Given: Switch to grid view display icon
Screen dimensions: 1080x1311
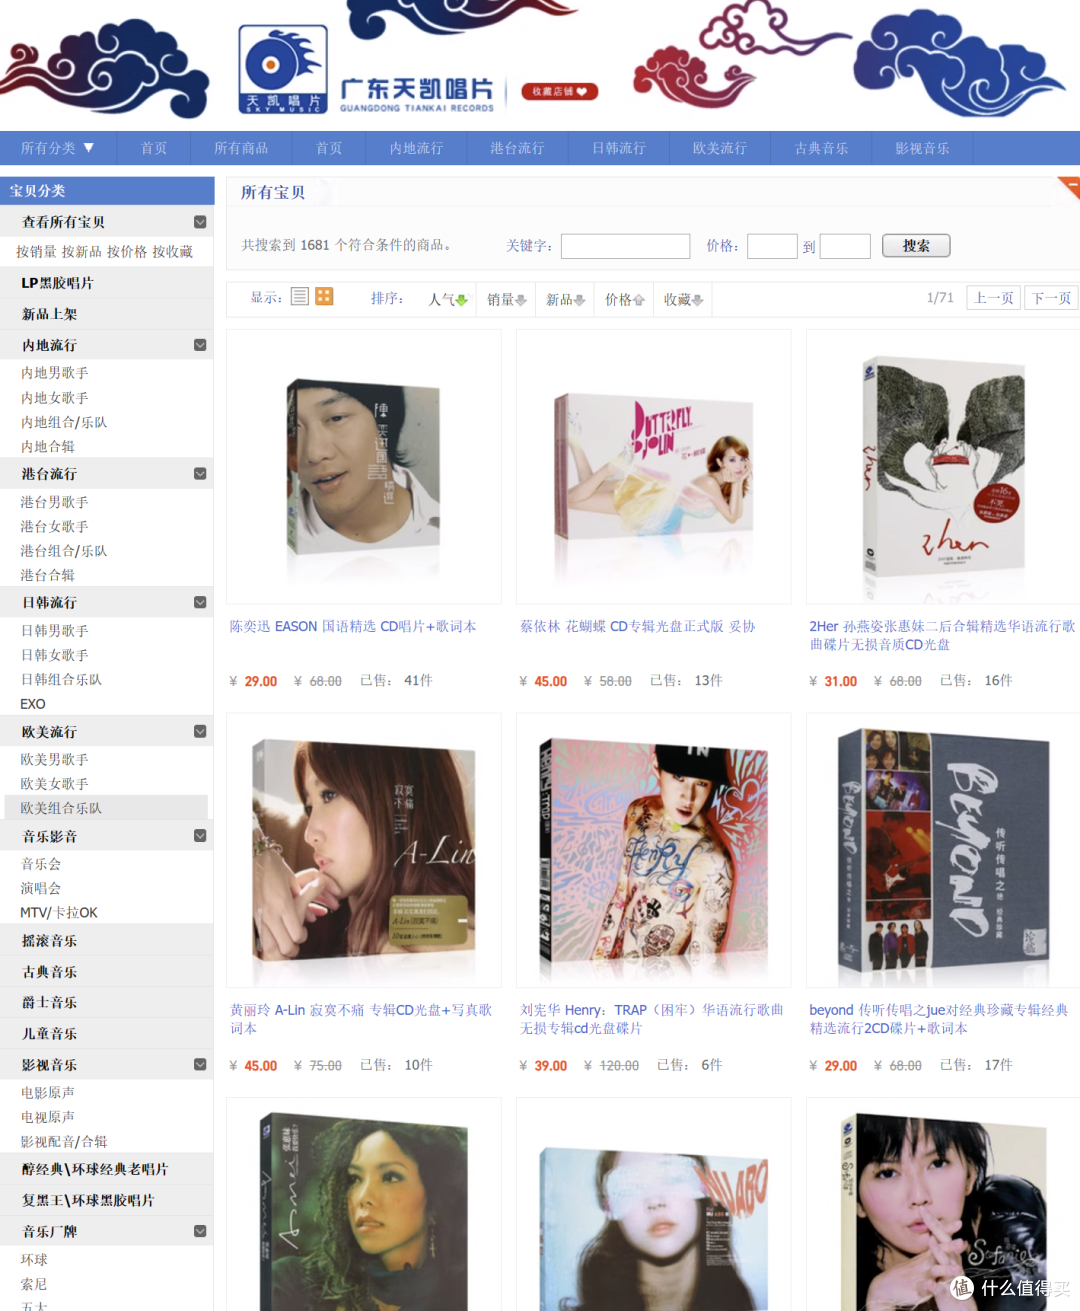Looking at the screenshot, I should tap(324, 296).
